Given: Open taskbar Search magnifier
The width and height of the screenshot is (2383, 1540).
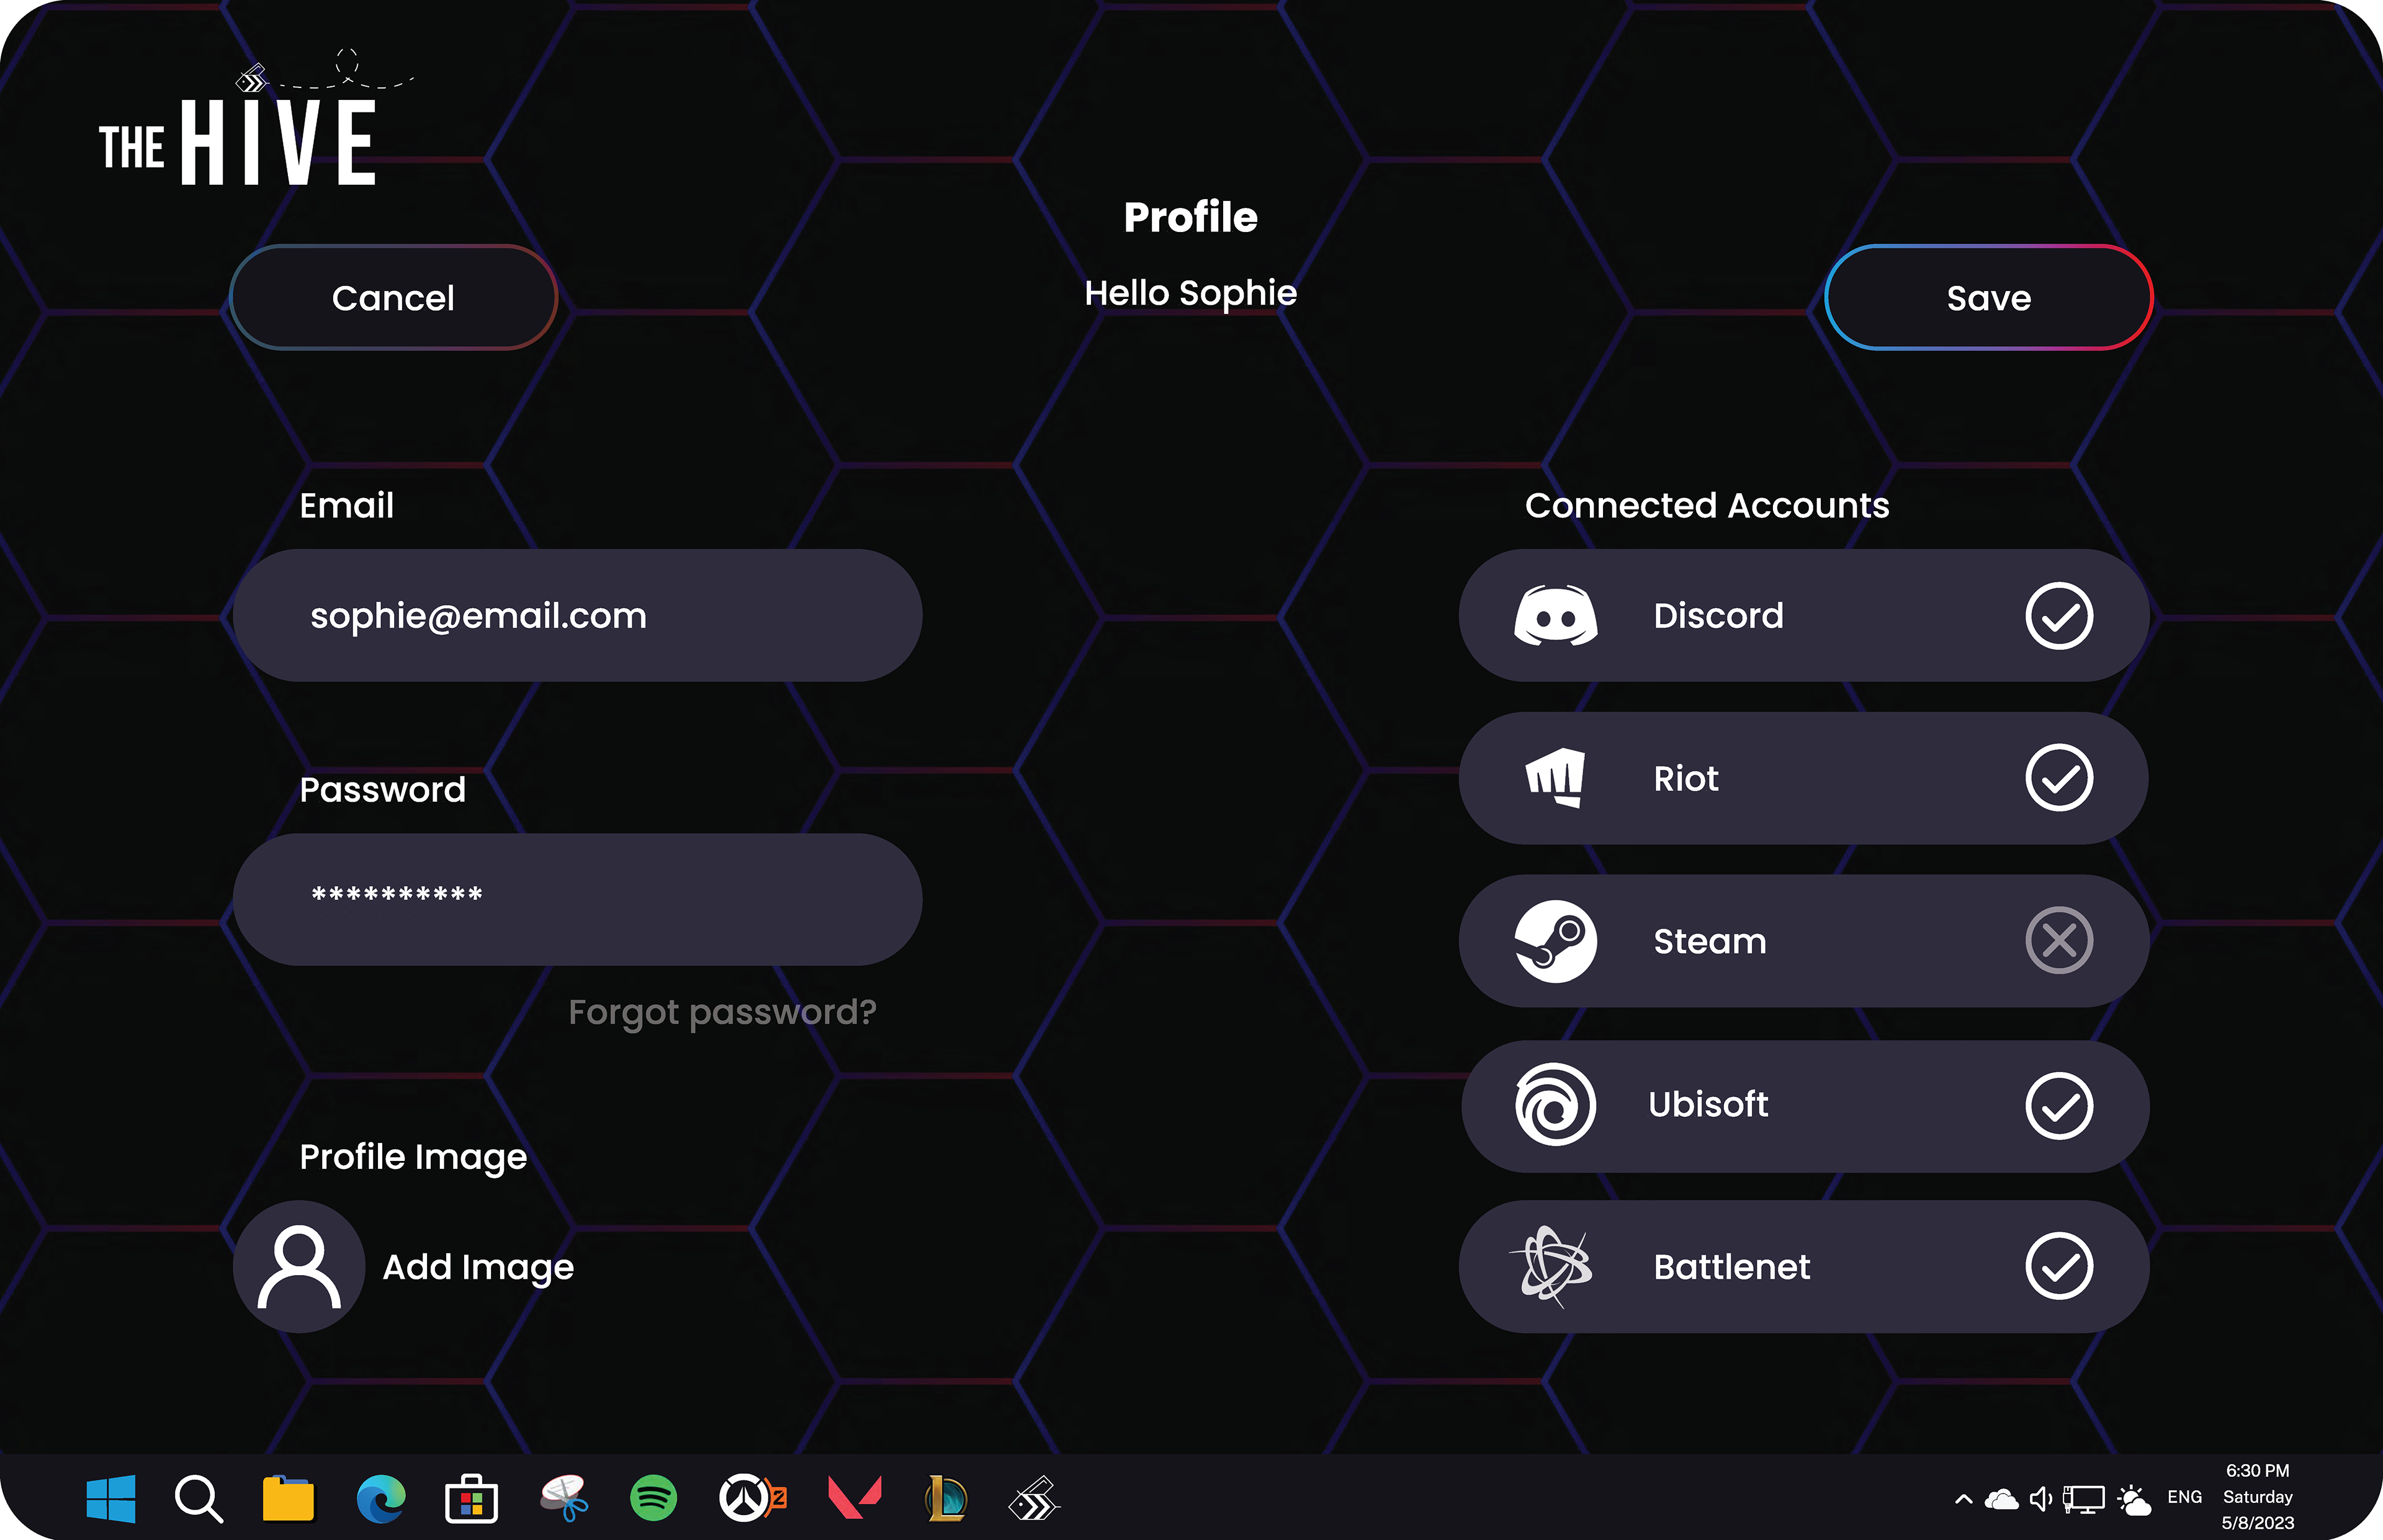Looking at the screenshot, I should 198,1499.
